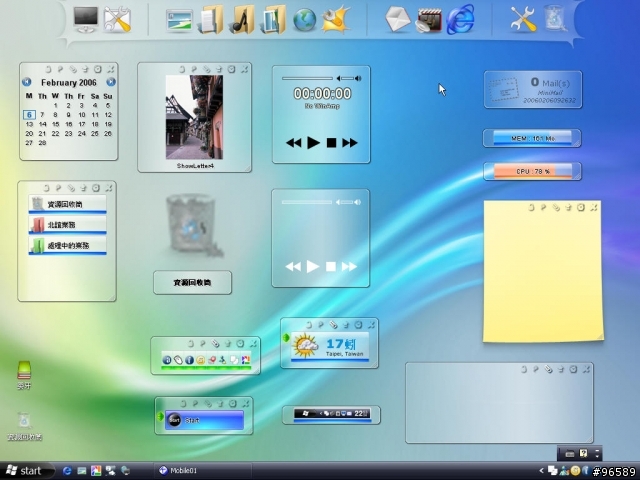
Task: Open the globe network icon in the top dock
Action: click(x=304, y=19)
